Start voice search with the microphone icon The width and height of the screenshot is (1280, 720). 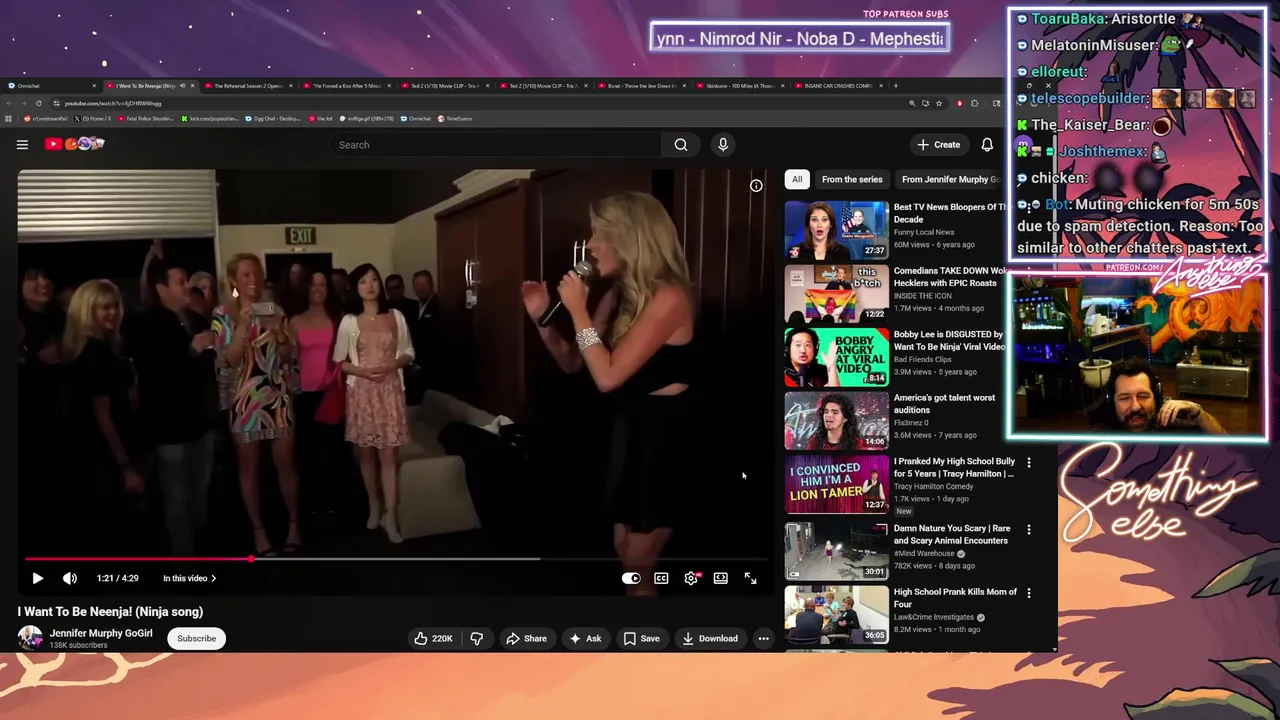[x=723, y=145]
